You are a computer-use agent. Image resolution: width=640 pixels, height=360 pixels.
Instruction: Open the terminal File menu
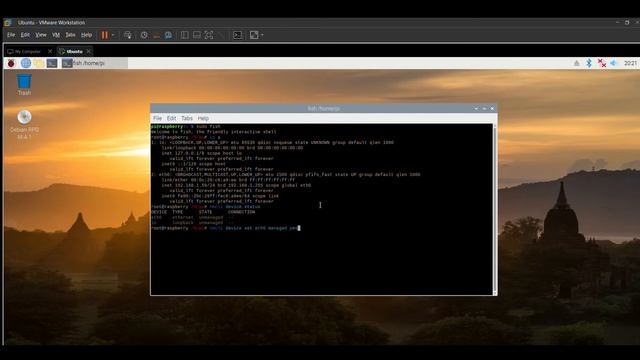157,118
